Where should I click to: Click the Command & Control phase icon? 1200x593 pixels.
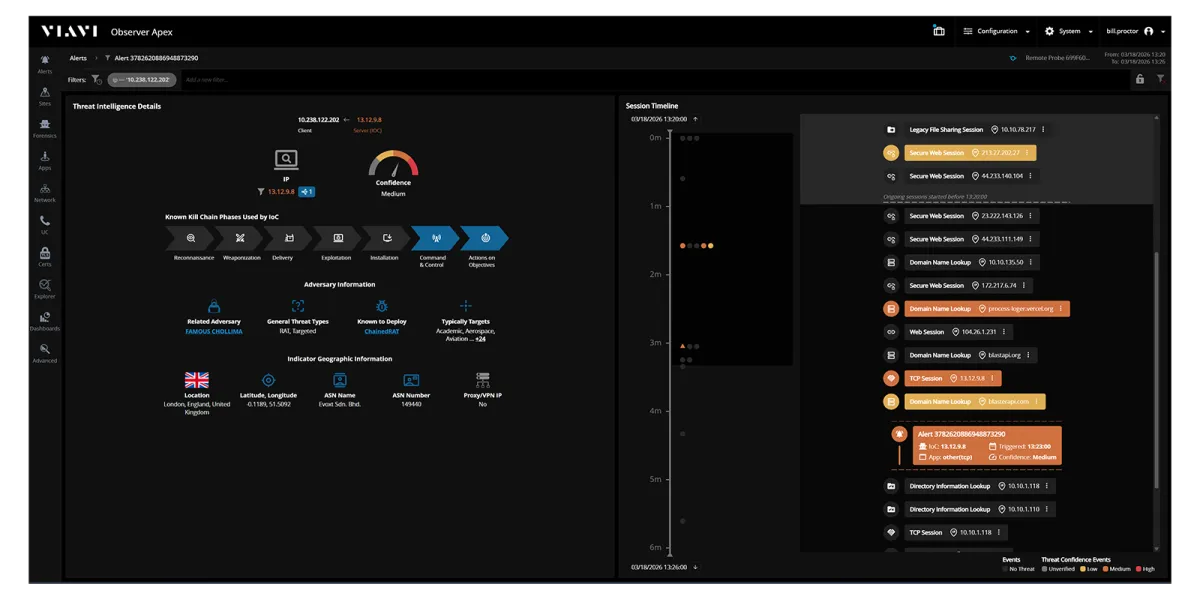[x=436, y=238]
